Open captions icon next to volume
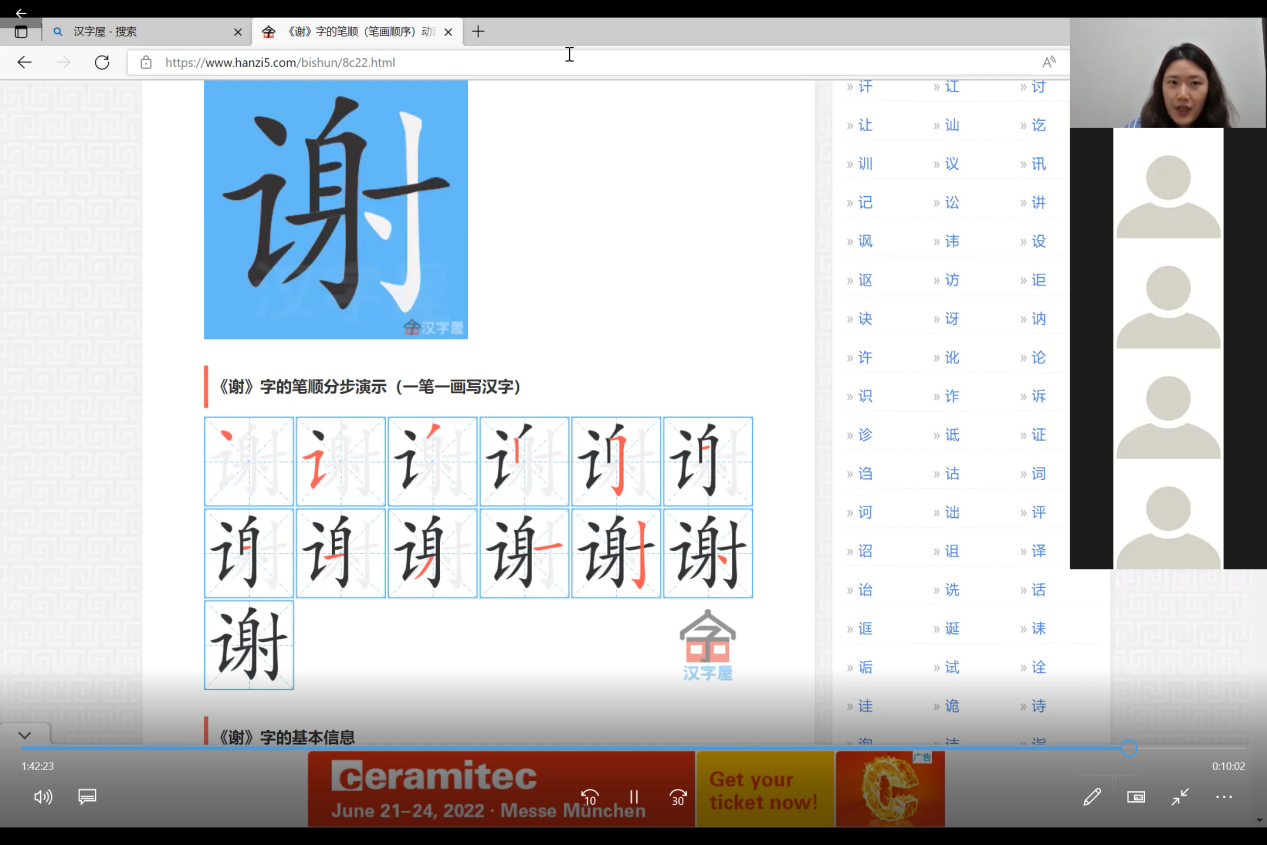This screenshot has height=845, width=1267. pos(87,797)
